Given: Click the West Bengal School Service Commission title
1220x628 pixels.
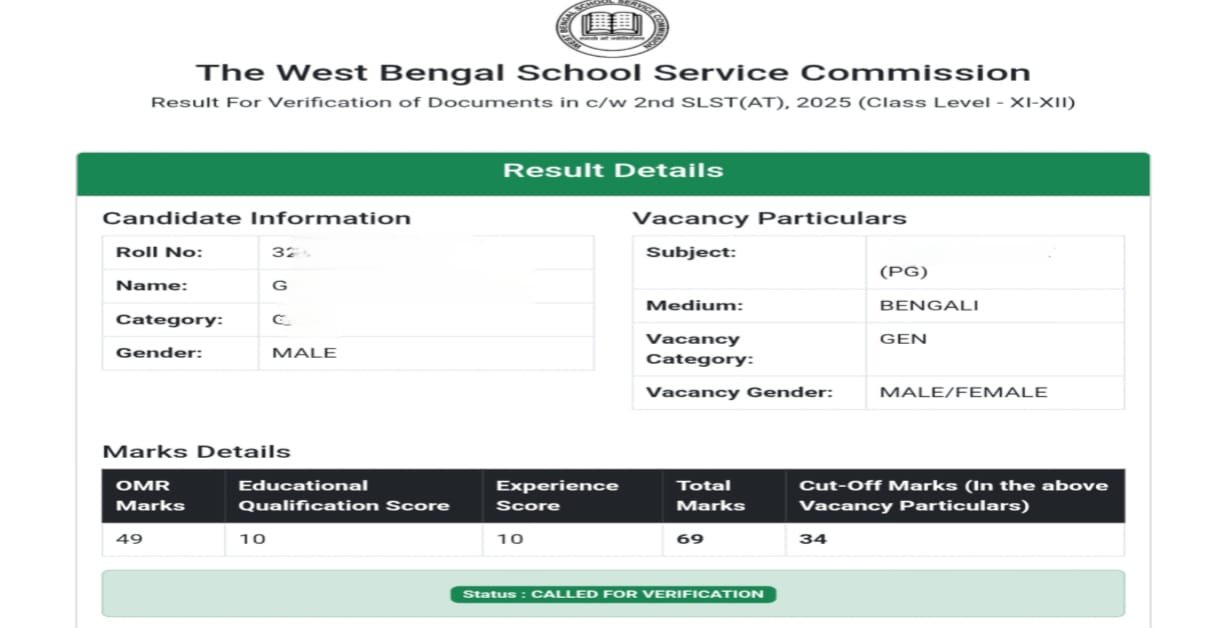Looking at the screenshot, I should point(612,73).
